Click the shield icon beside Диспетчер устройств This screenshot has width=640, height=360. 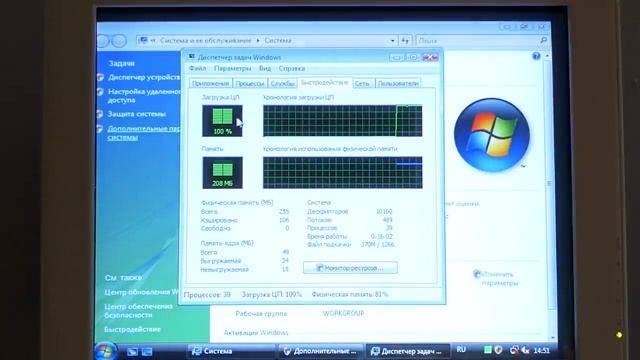click(101, 77)
